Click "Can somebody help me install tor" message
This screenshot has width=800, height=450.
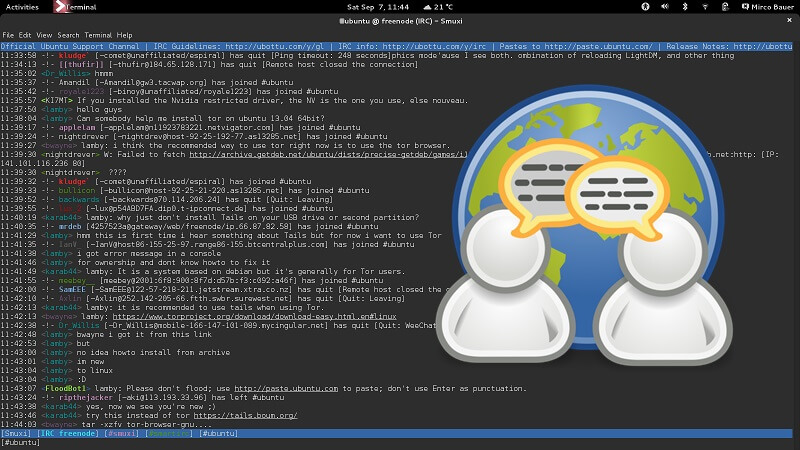[x=201, y=119]
